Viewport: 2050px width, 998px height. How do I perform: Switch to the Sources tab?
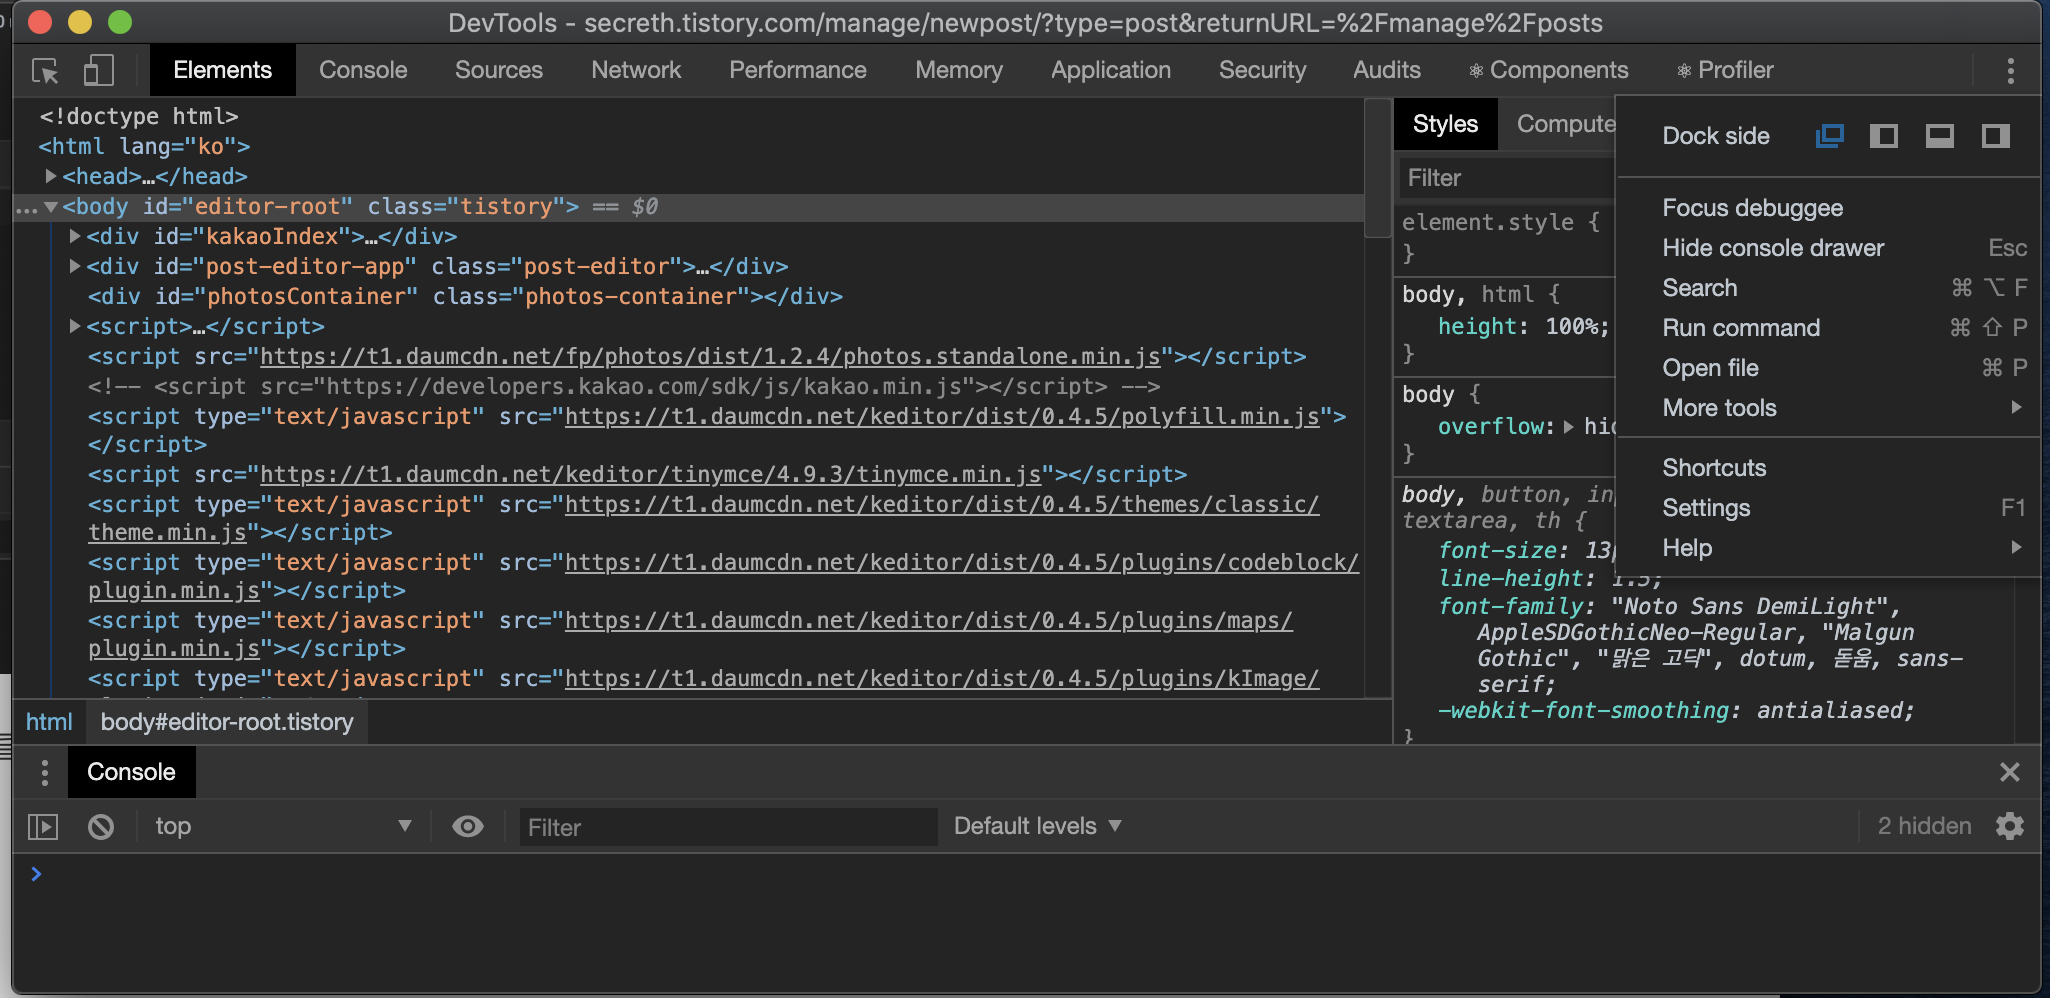coord(499,70)
